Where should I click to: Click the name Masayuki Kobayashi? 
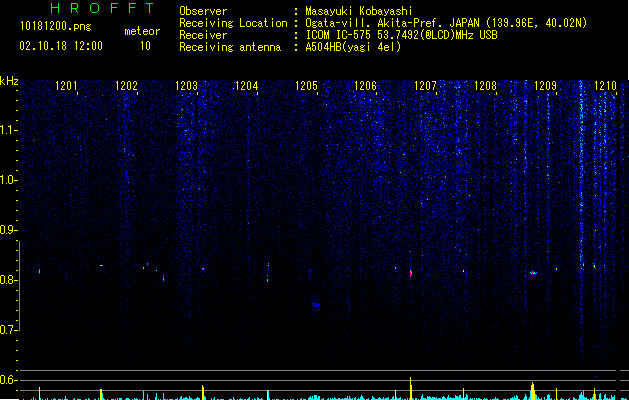(x=359, y=11)
